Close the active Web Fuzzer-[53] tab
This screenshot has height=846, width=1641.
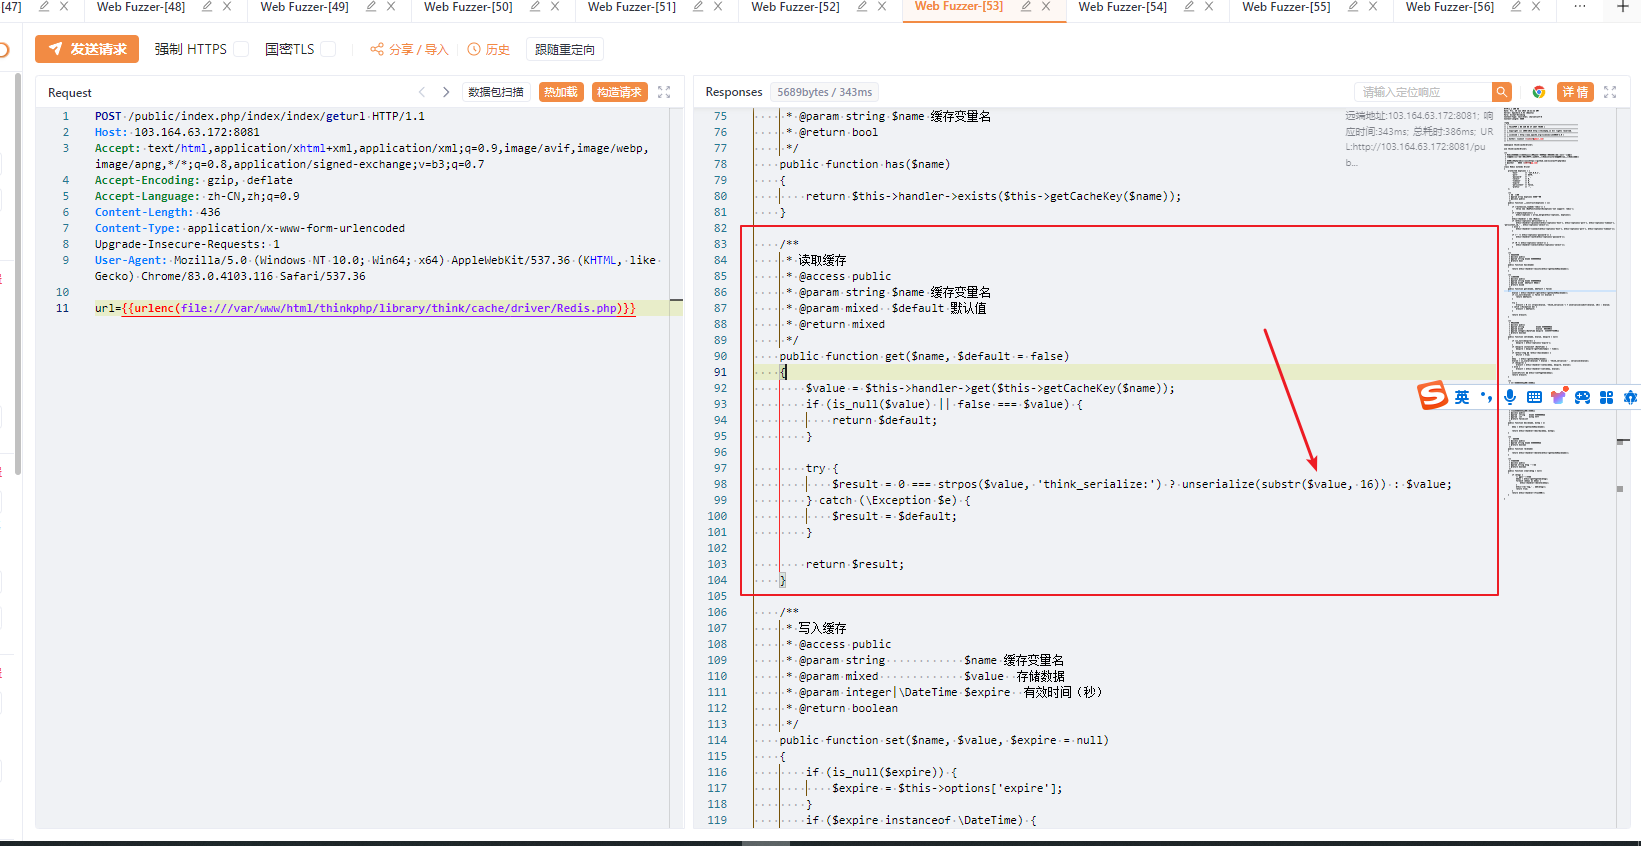click(1046, 6)
